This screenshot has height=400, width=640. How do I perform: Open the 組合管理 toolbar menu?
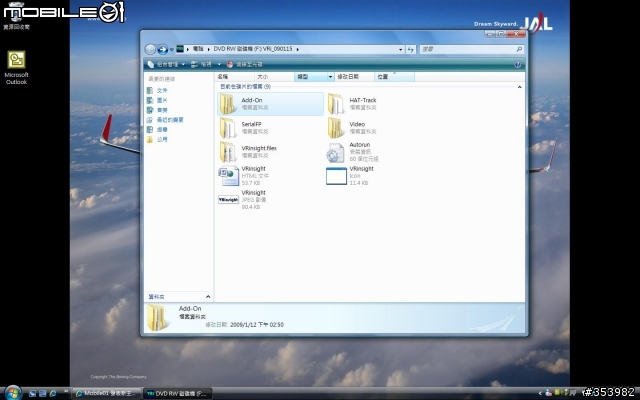[166, 64]
